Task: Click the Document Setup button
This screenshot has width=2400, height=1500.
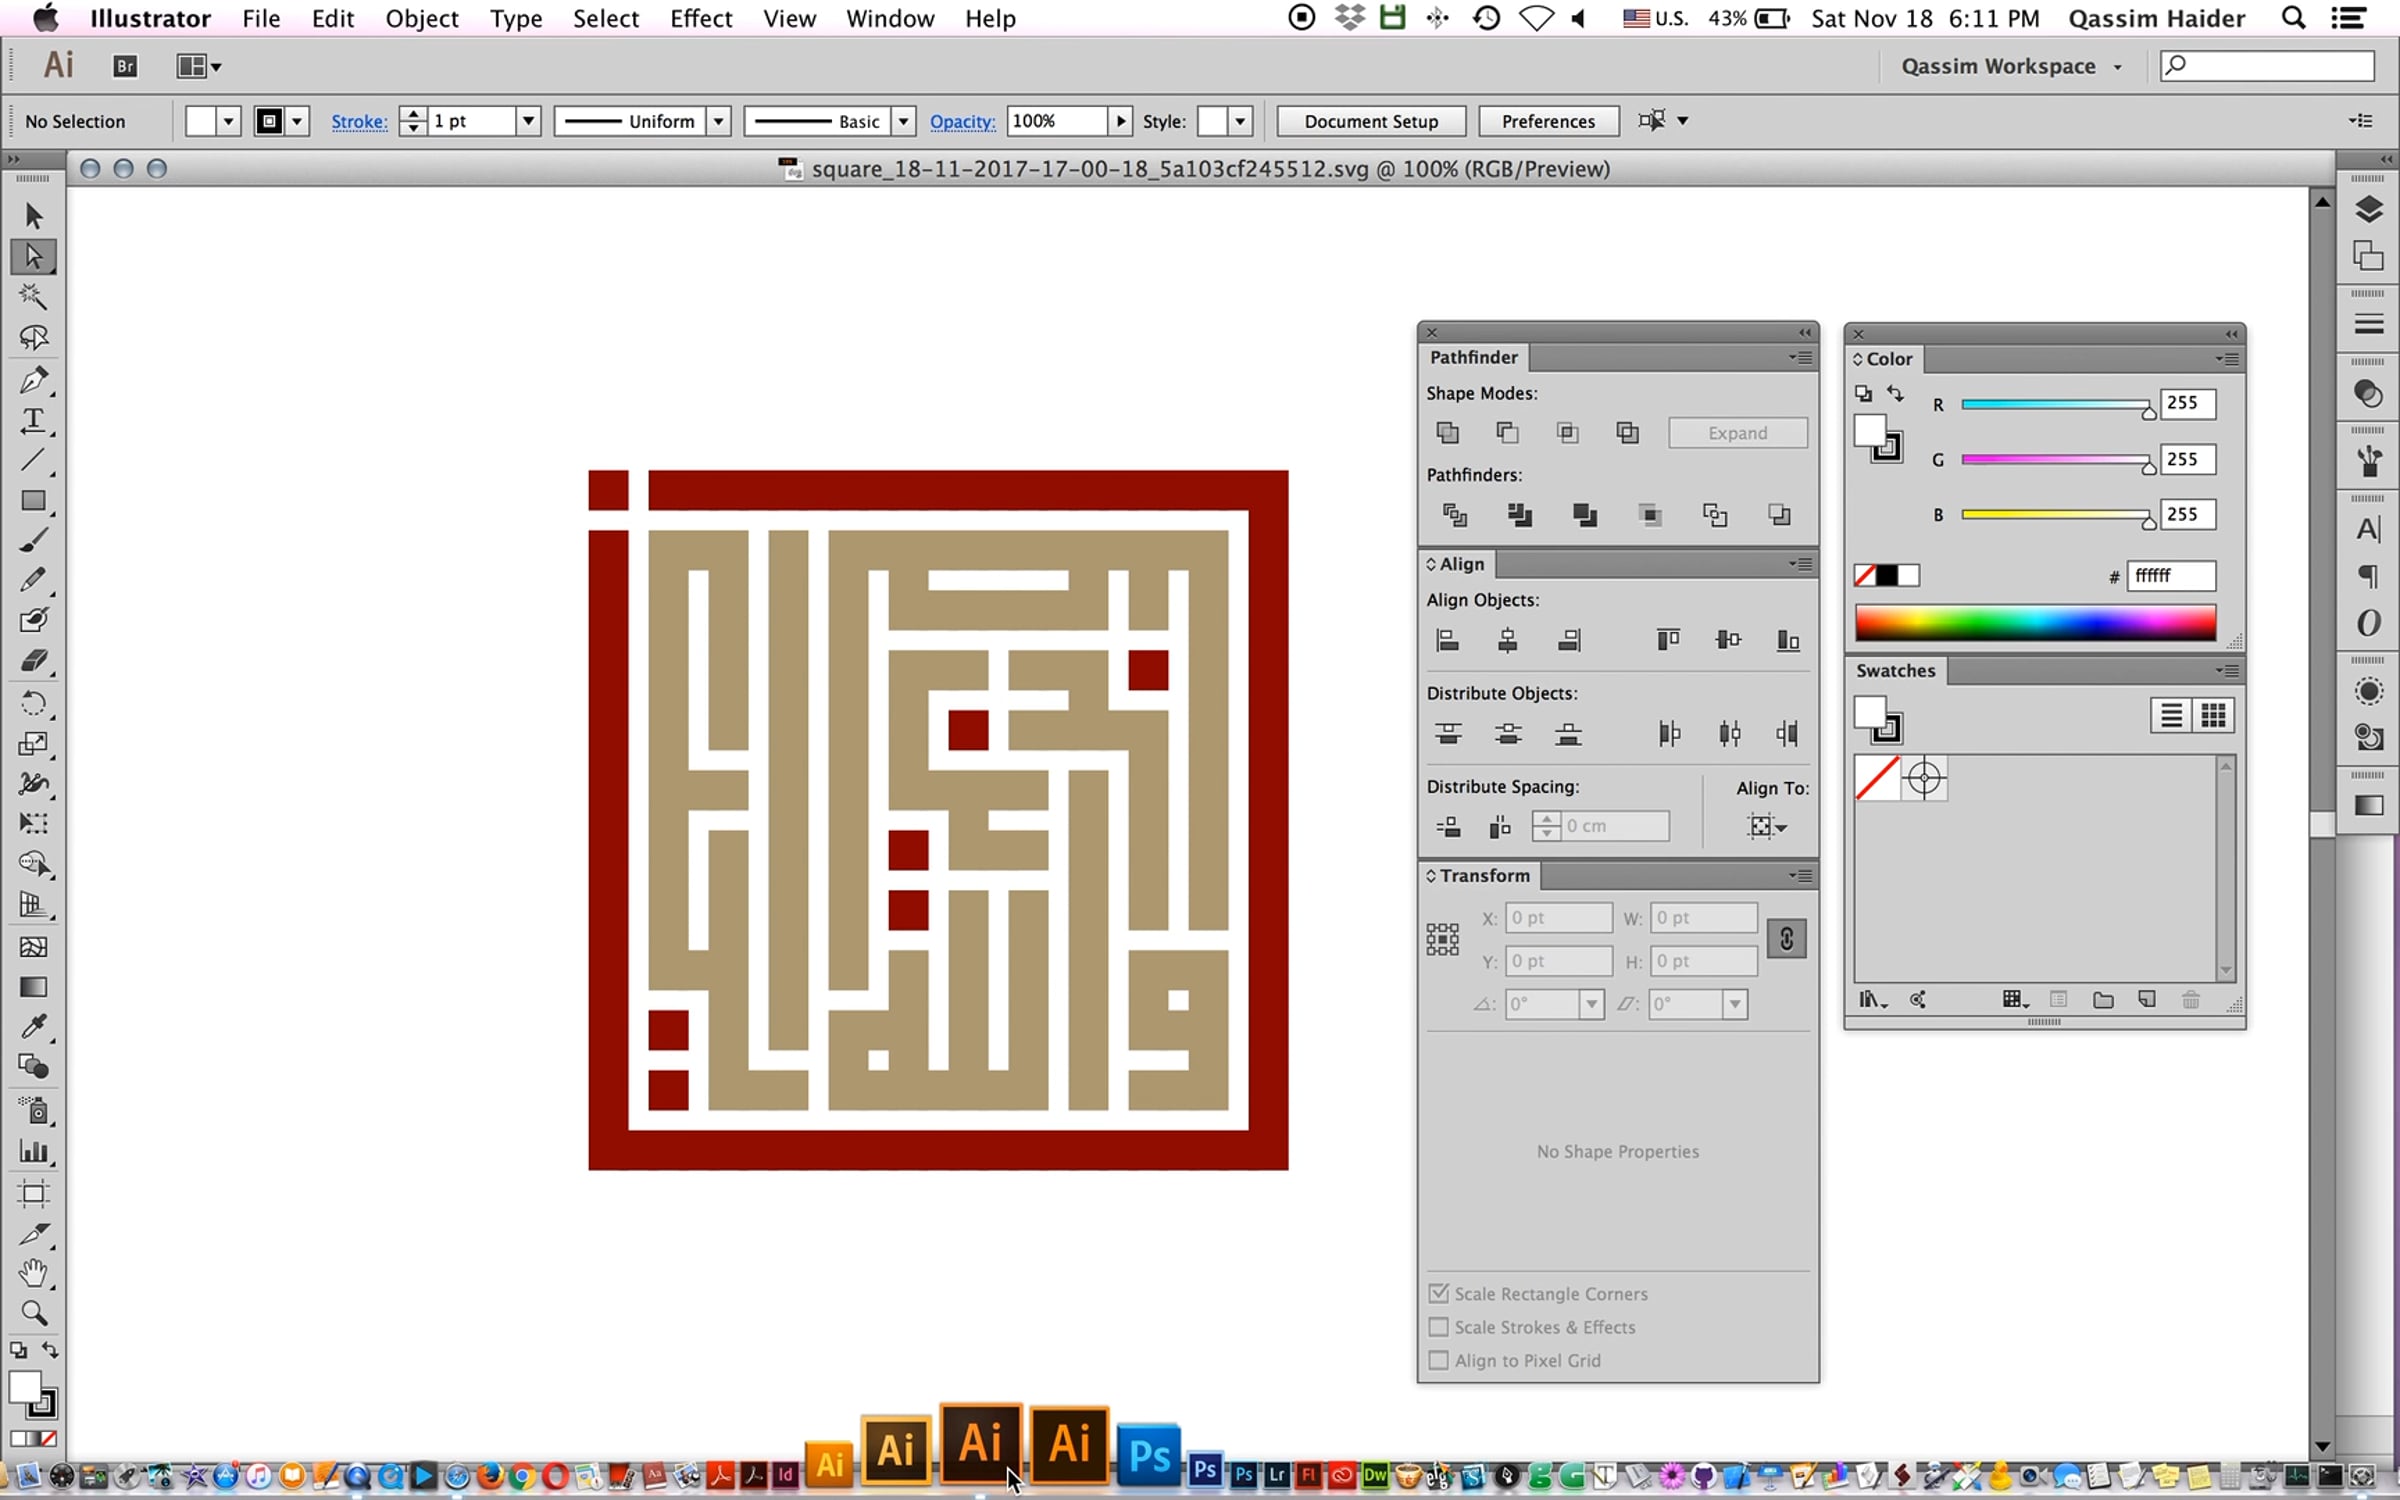Action: pos(1371,121)
